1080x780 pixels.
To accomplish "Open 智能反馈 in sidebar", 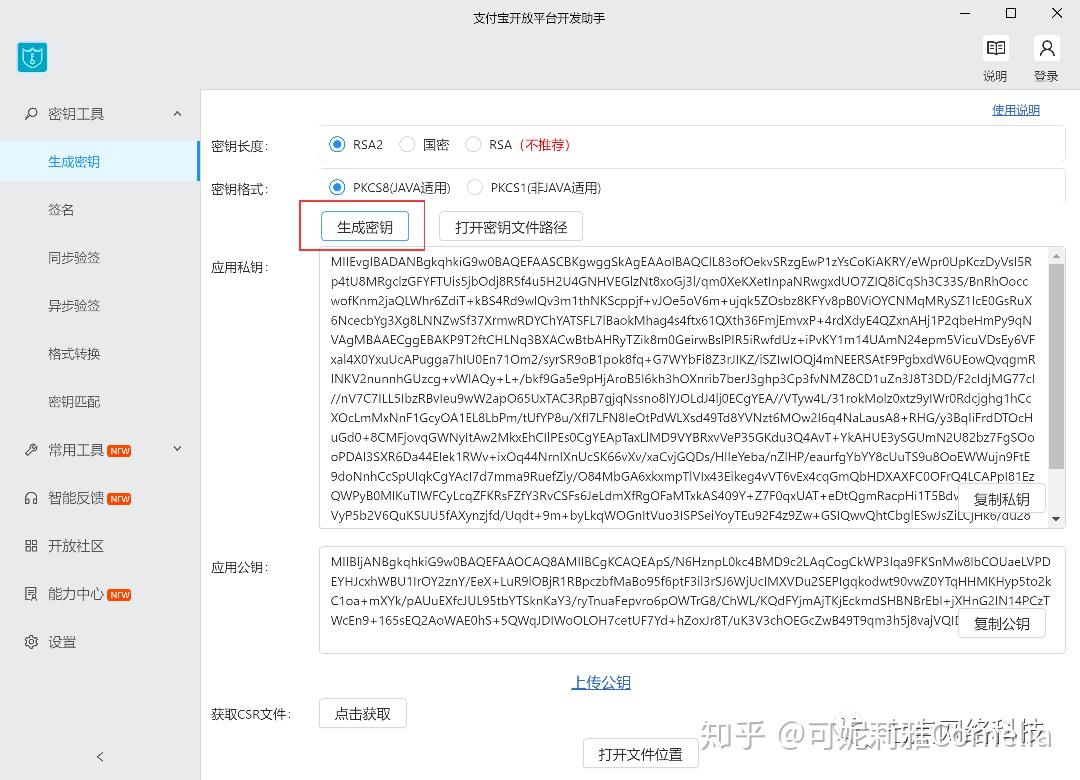I will pos(76,498).
